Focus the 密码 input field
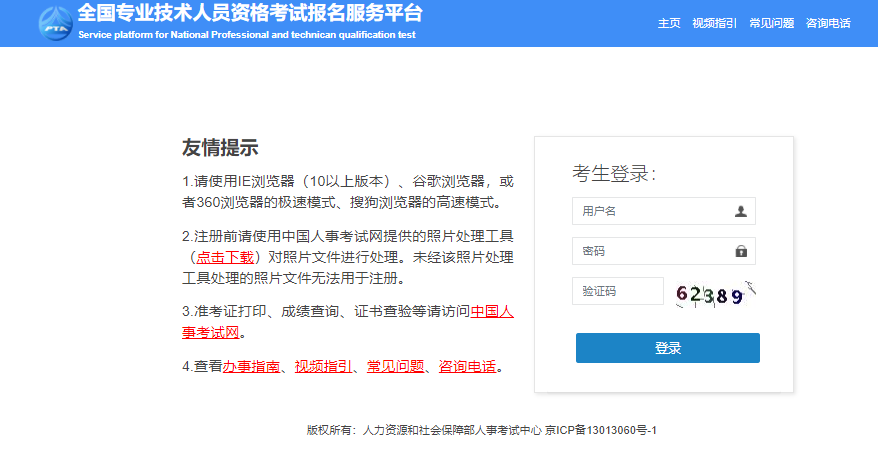This screenshot has width=878, height=456. pos(650,251)
